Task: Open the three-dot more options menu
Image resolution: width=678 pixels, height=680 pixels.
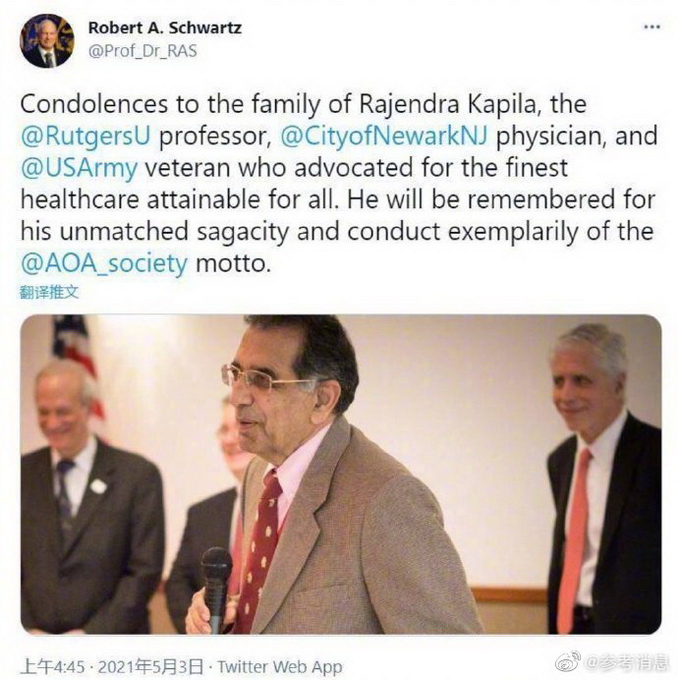Action: (x=652, y=27)
